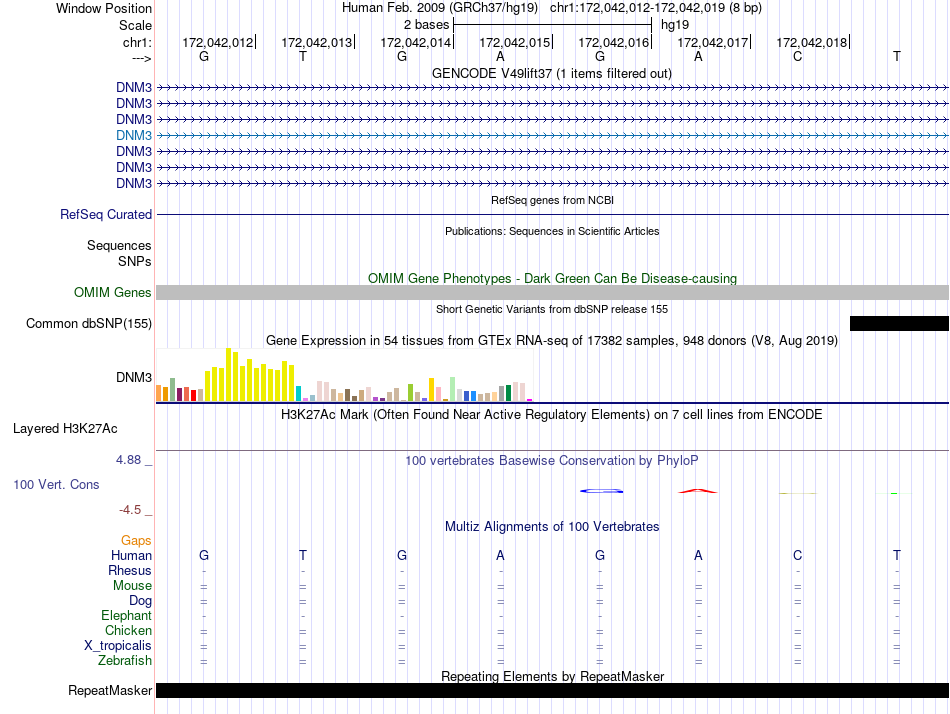Screen dimensions: 950x714
Task: Open '100 vertebrates Basewise Conservation by PhyloP' title
Action: click(552, 461)
